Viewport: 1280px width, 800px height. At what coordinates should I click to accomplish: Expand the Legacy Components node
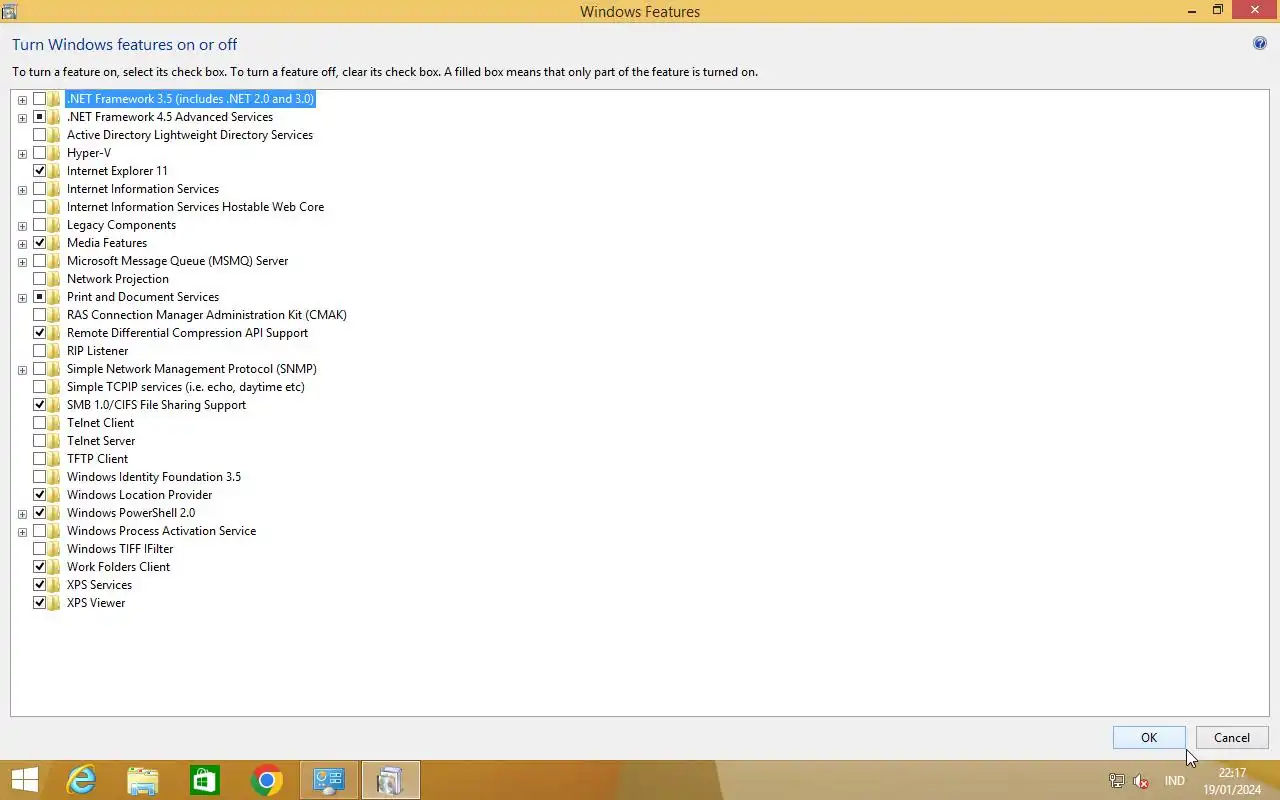22,226
